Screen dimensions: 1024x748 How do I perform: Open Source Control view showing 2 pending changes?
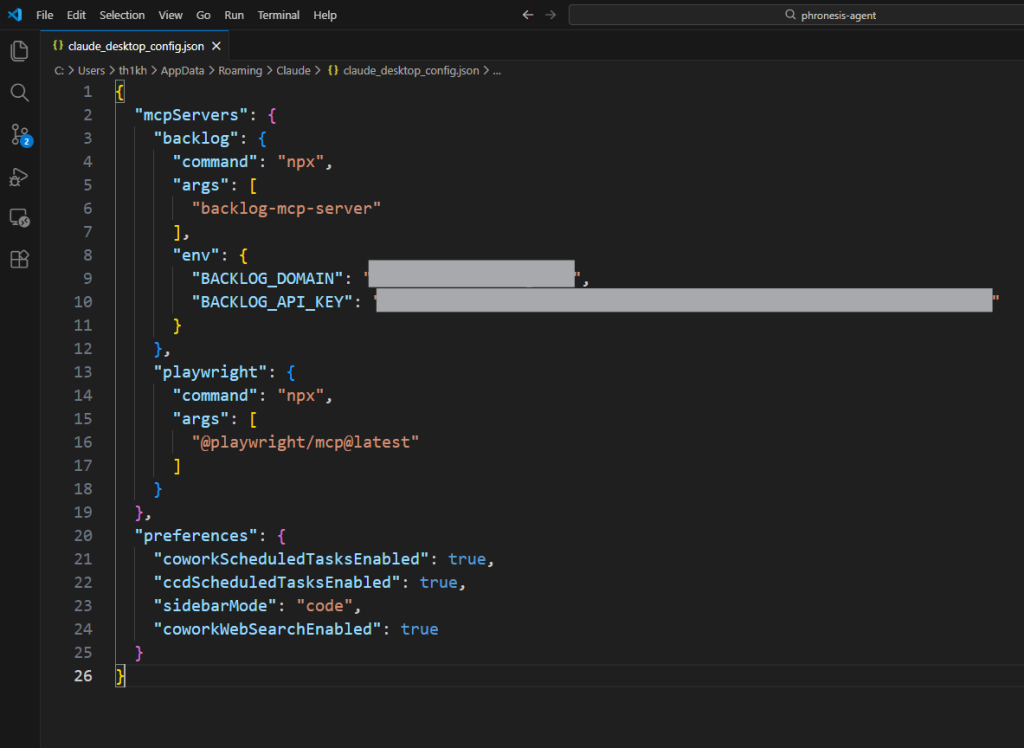pos(18,135)
